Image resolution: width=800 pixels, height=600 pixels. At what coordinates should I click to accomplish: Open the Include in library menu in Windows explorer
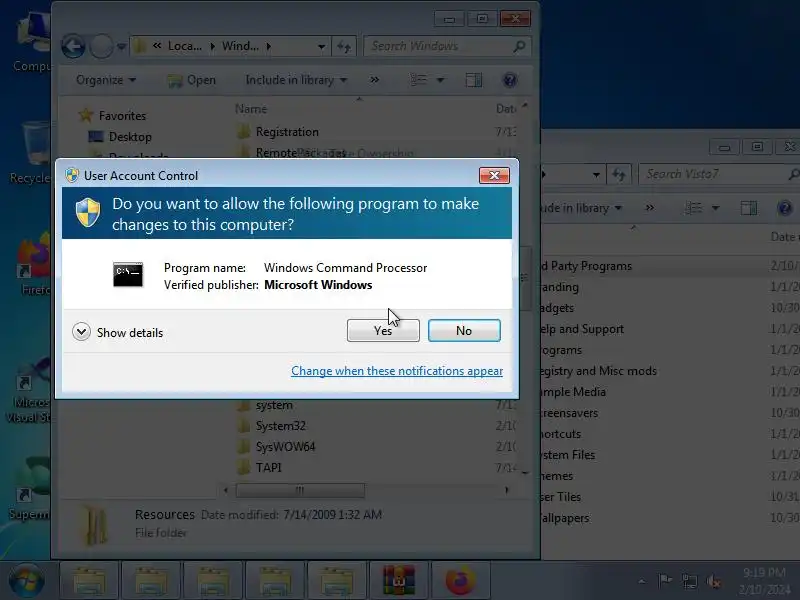pos(296,80)
